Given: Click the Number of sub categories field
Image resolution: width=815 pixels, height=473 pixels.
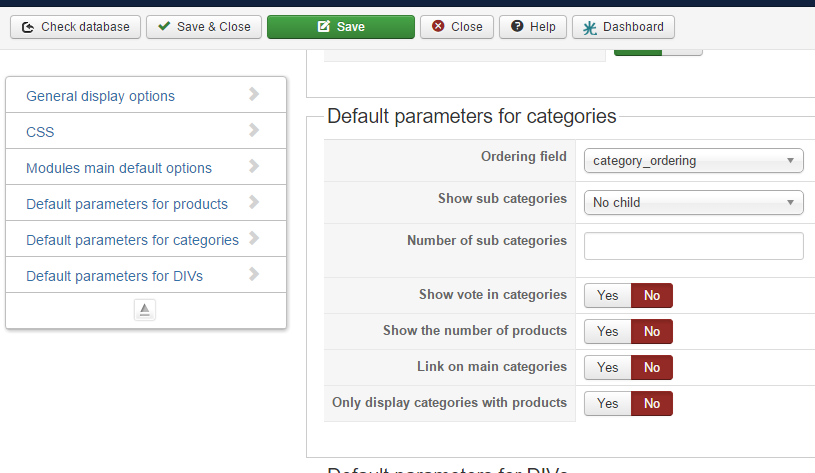Looking at the screenshot, I should tap(693, 246).
